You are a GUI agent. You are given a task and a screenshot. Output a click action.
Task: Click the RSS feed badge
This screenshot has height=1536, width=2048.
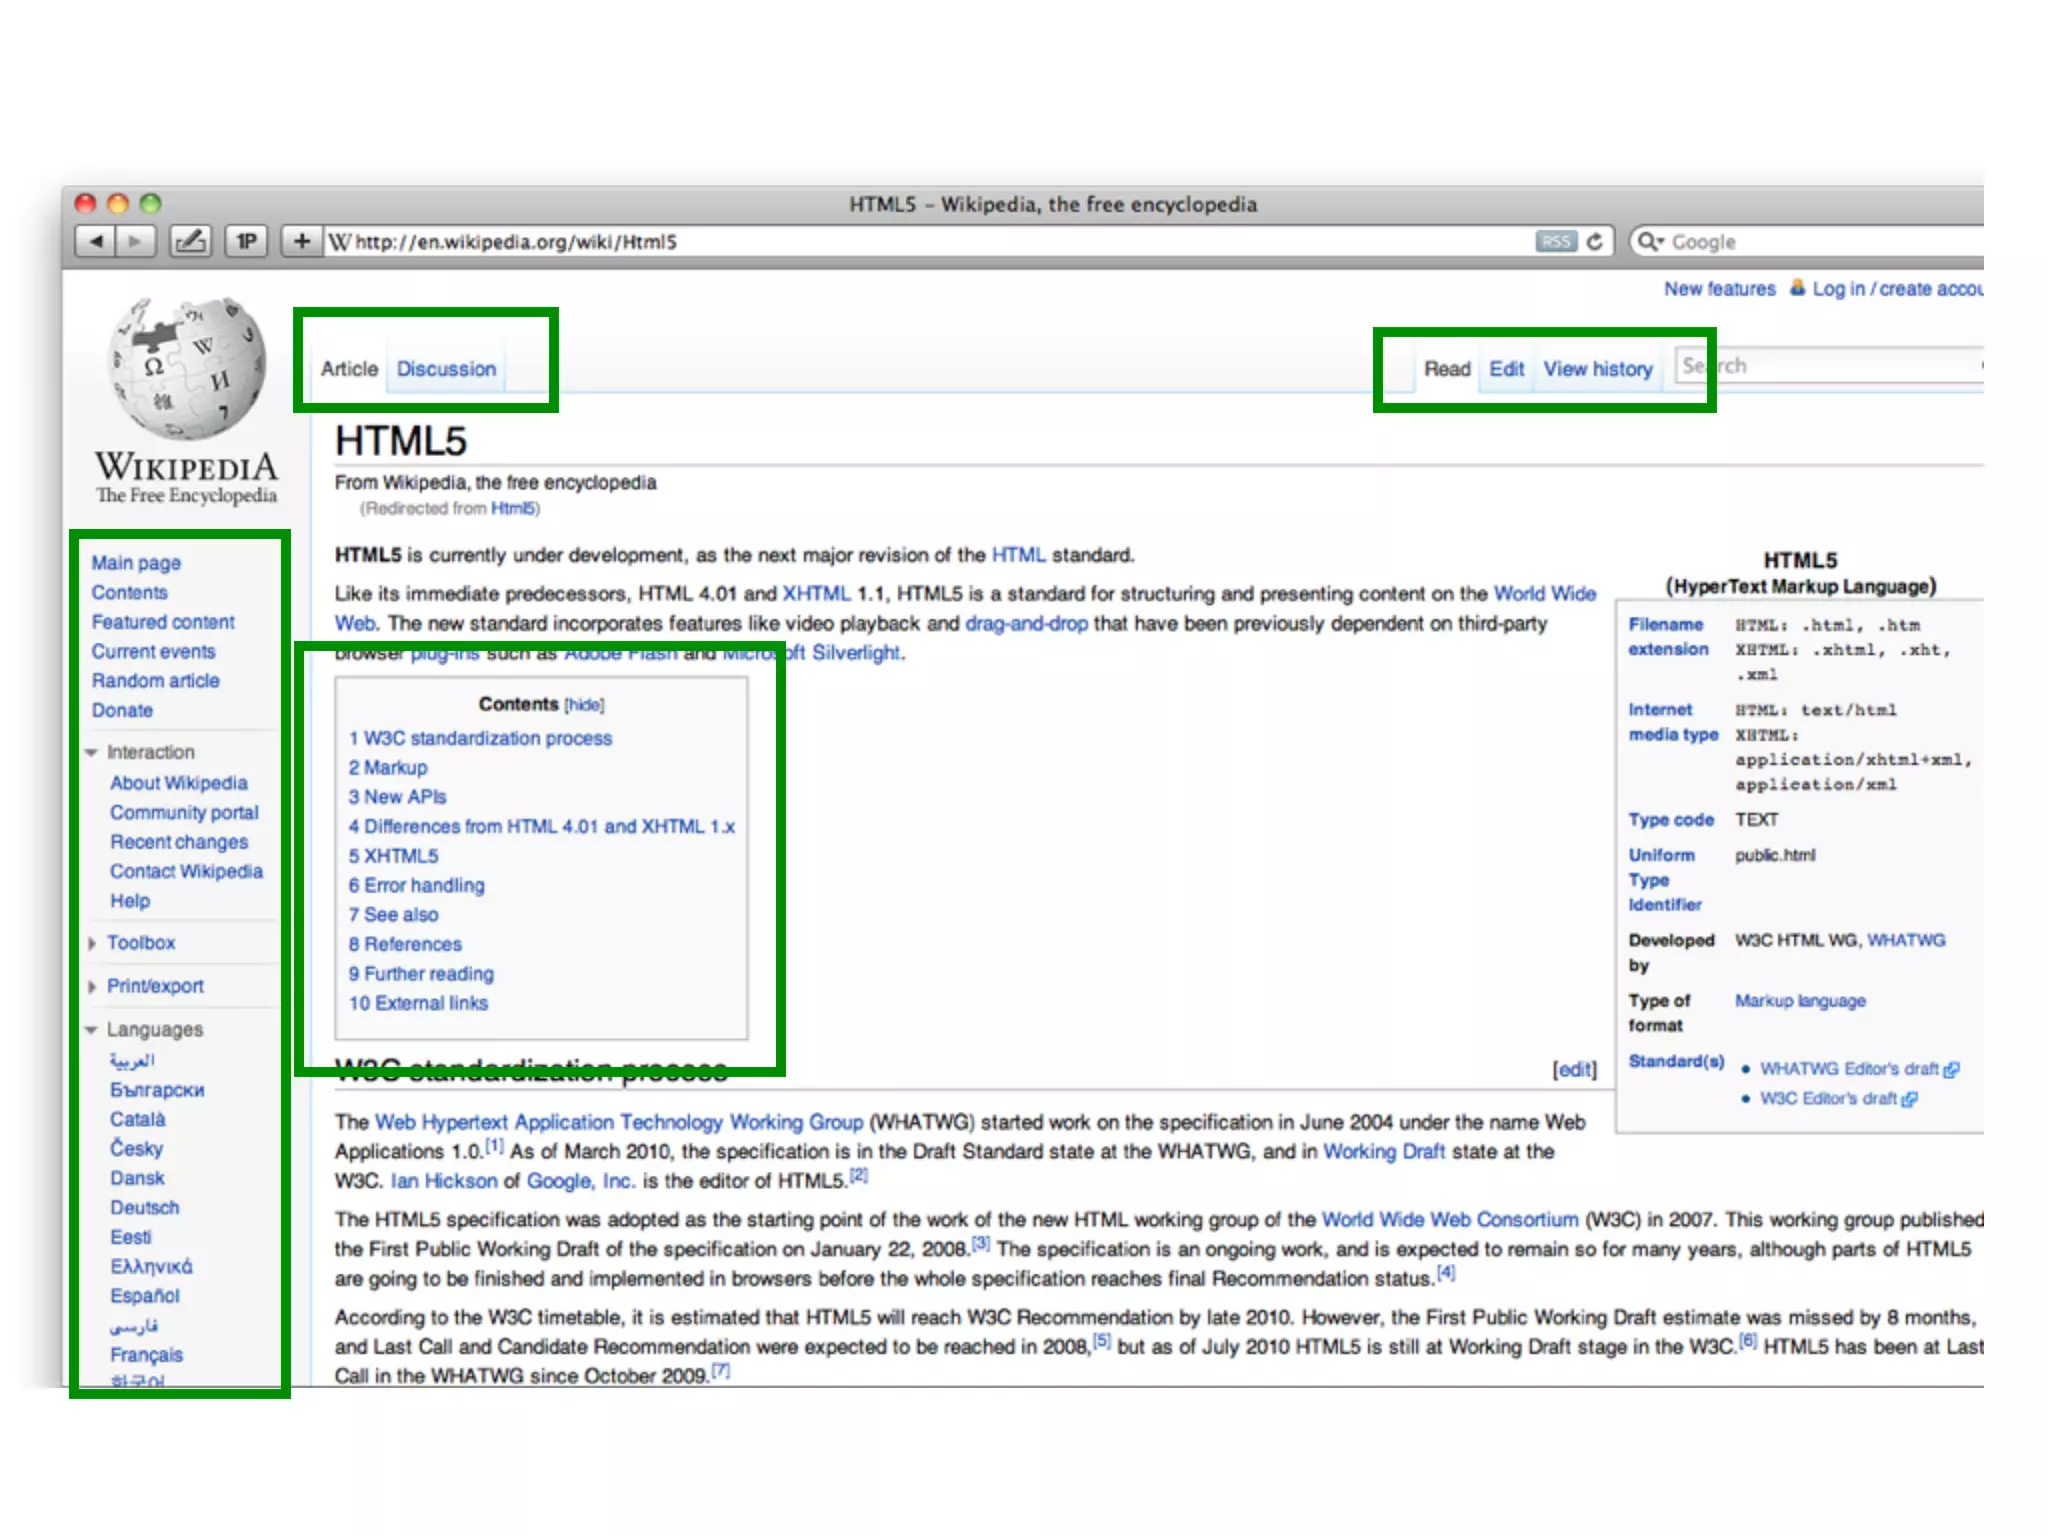(x=1555, y=241)
